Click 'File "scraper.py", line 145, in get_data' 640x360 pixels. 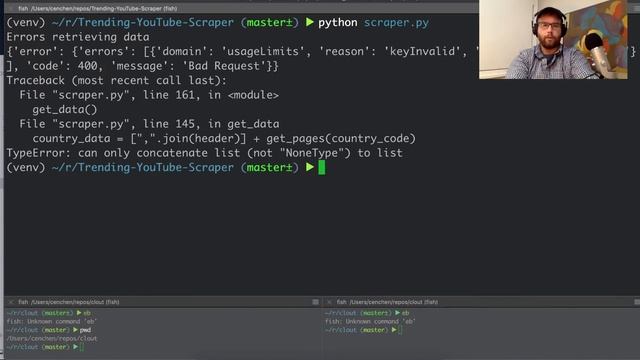pos(149,124)
